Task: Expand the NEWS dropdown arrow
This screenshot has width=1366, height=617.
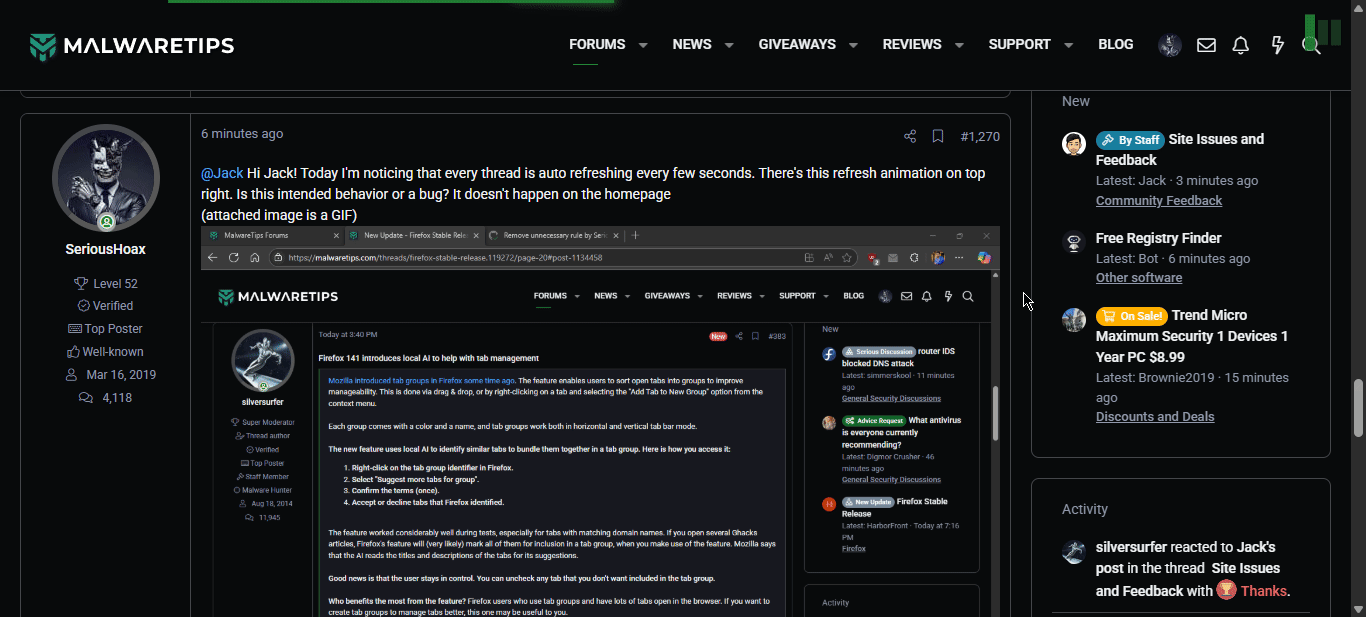Action: click(729, 45)
